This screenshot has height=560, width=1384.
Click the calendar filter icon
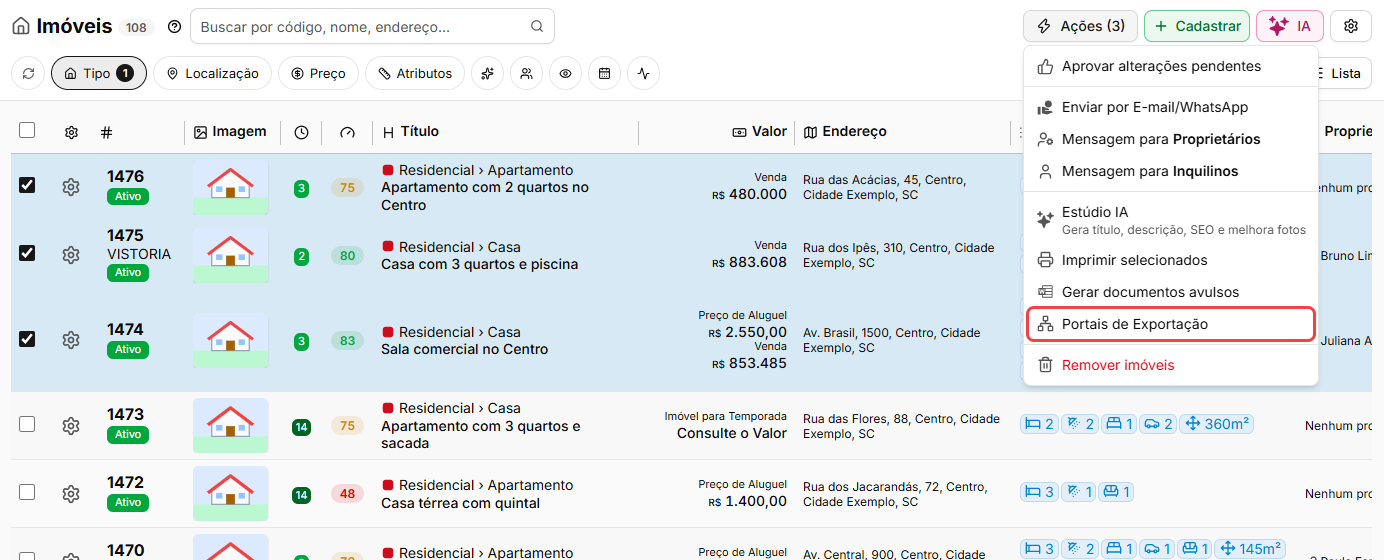[604, 73]
